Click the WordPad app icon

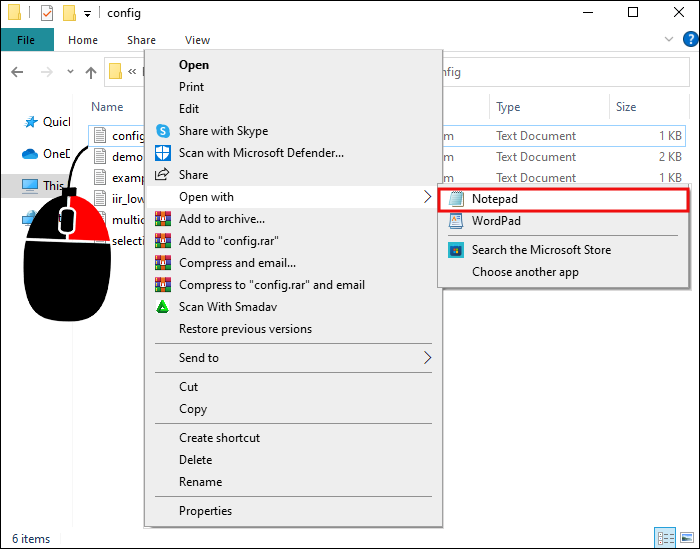click(x=456, y=221)
